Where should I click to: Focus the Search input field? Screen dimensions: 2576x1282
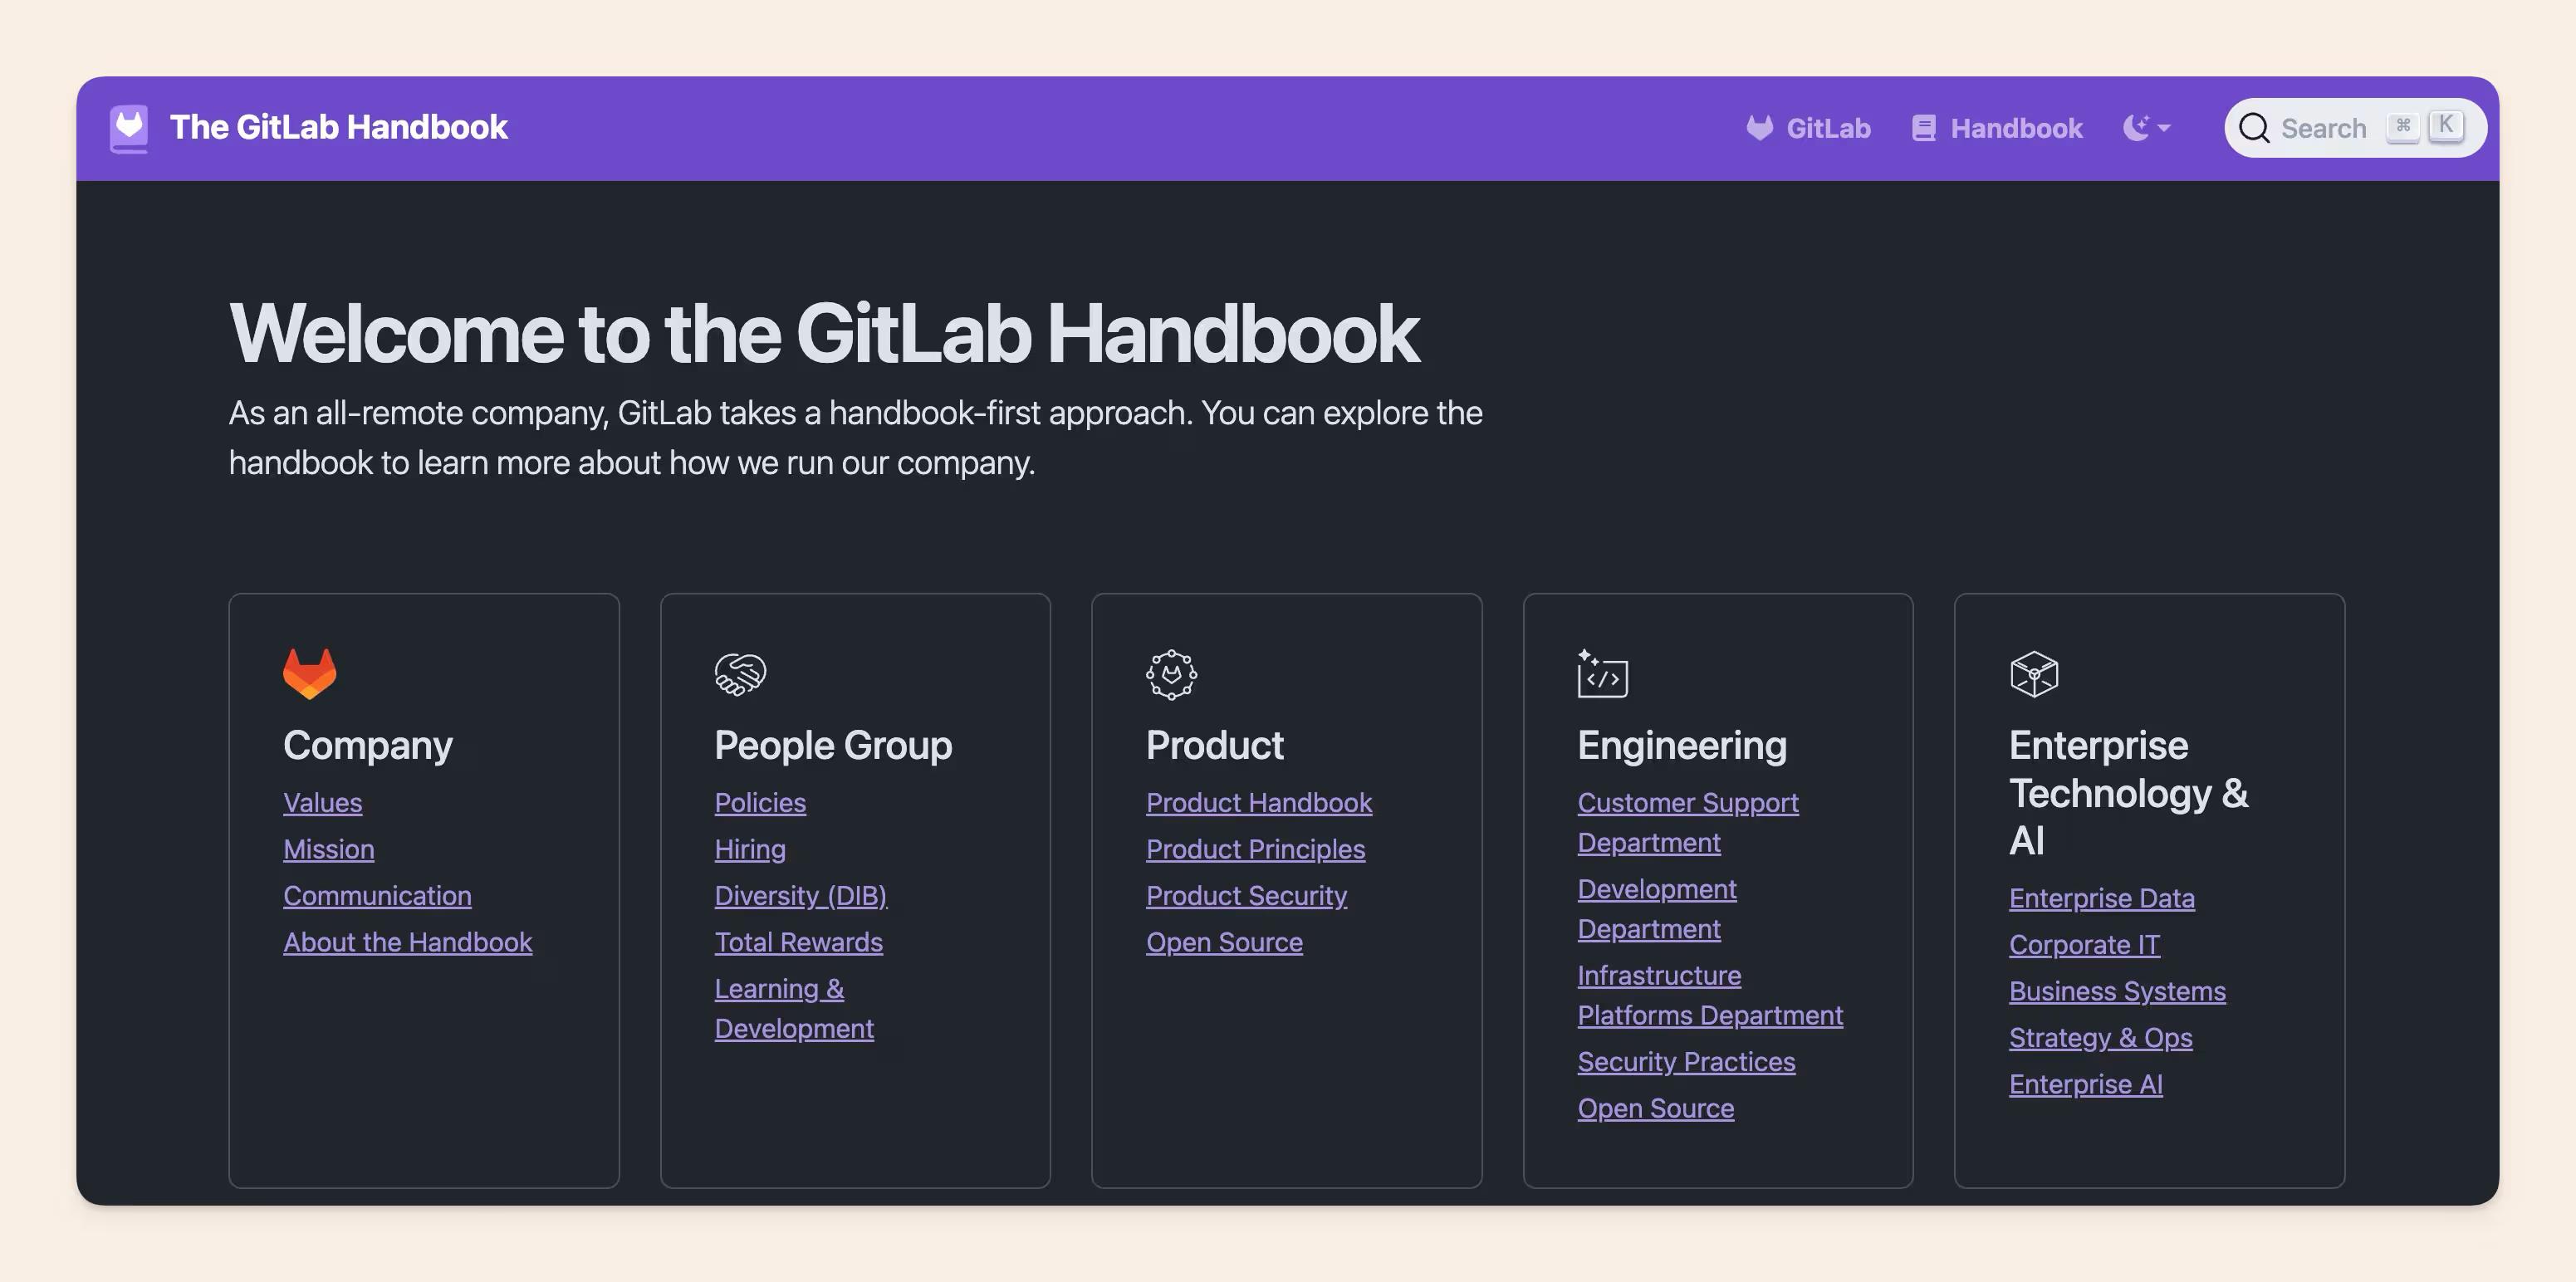[2354, 128]
